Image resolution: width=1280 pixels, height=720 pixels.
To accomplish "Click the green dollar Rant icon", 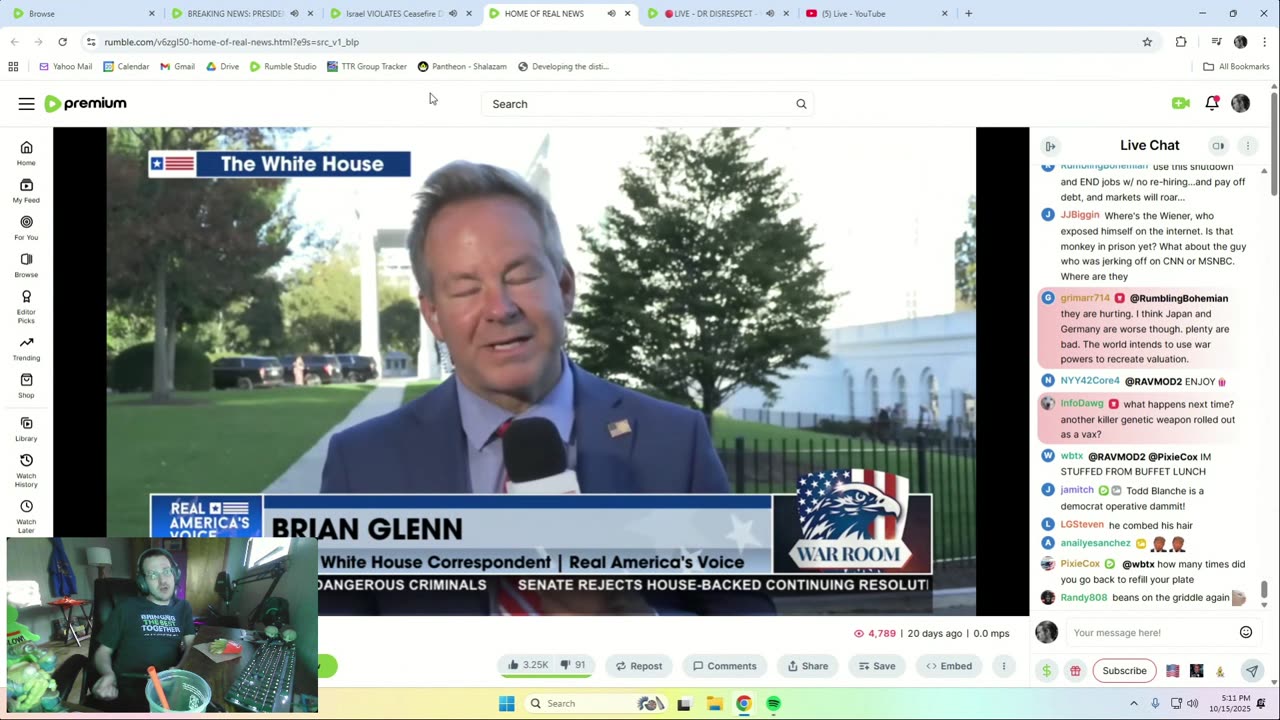I will (x=1047, y=671).
